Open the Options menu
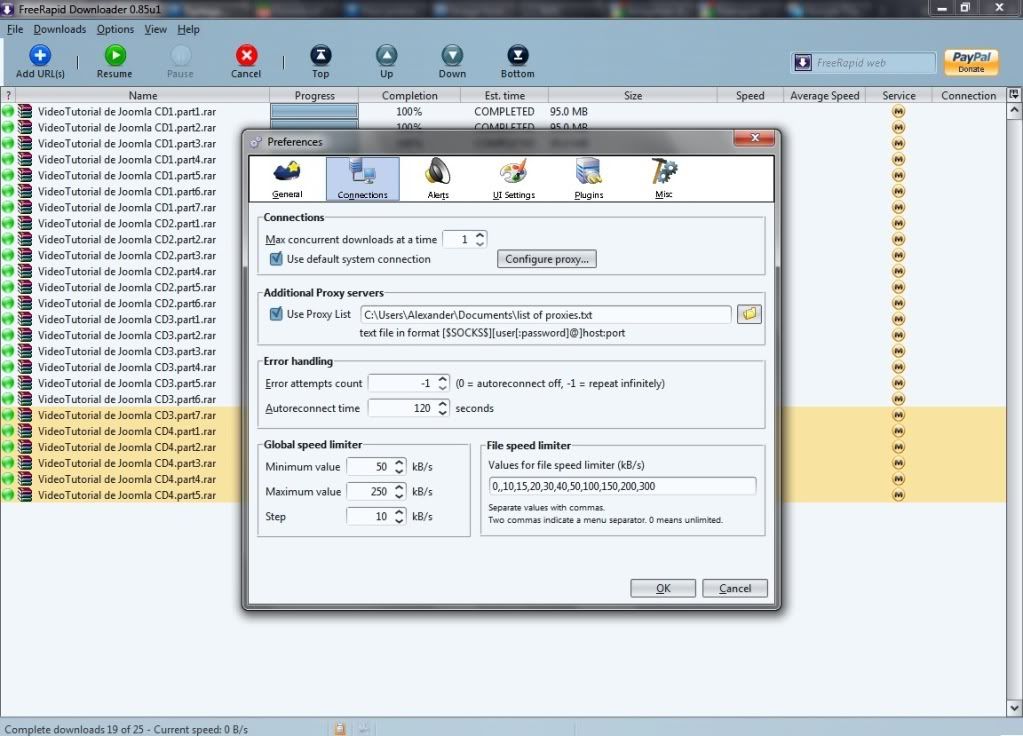 point(115,29)
